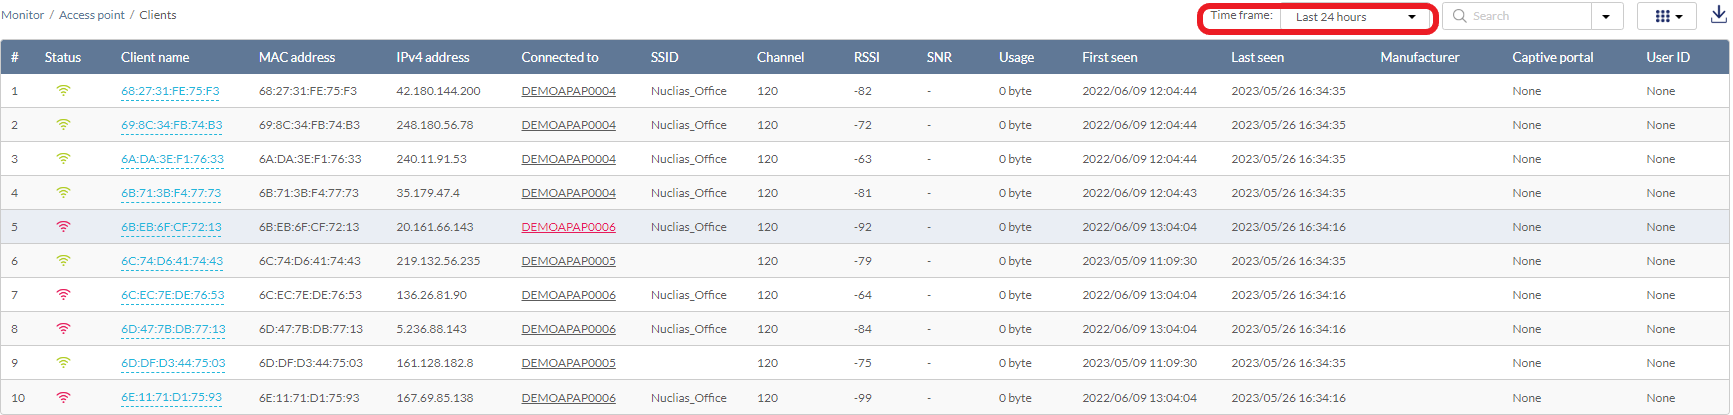
Task: Open client 68:27:31:FE:75:F3 link
Action: click(170, 91)
